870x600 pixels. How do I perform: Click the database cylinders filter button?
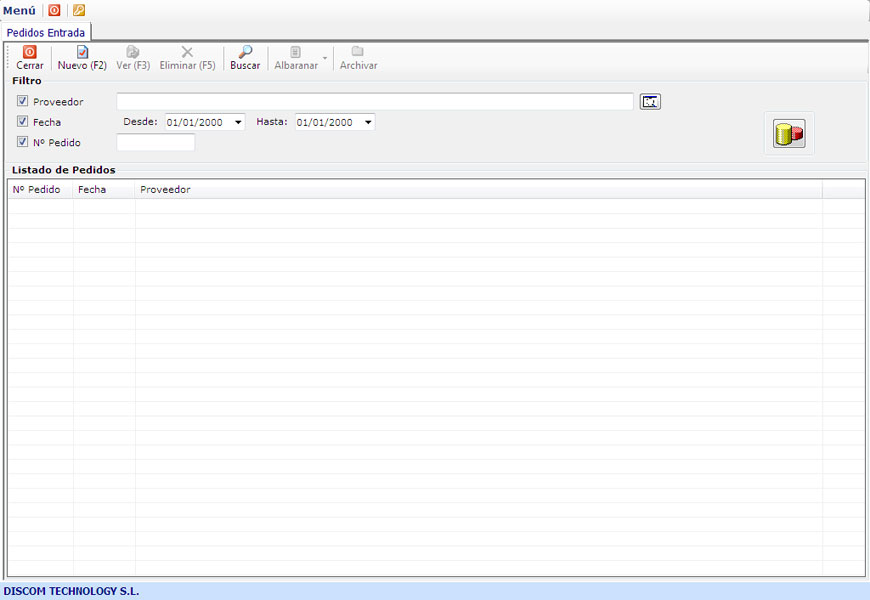tap(789, 133)
